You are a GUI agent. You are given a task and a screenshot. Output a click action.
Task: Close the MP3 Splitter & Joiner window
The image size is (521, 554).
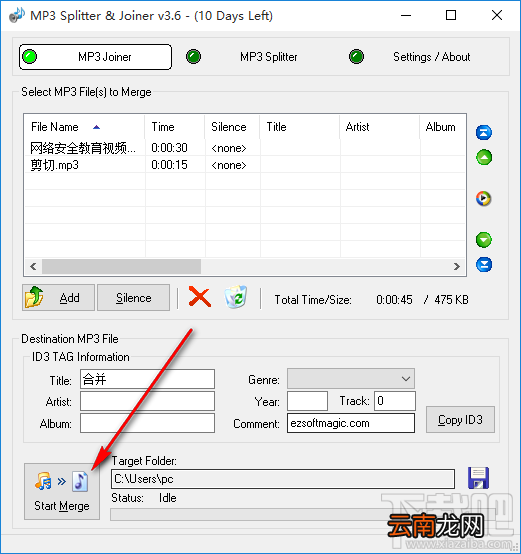497,15
